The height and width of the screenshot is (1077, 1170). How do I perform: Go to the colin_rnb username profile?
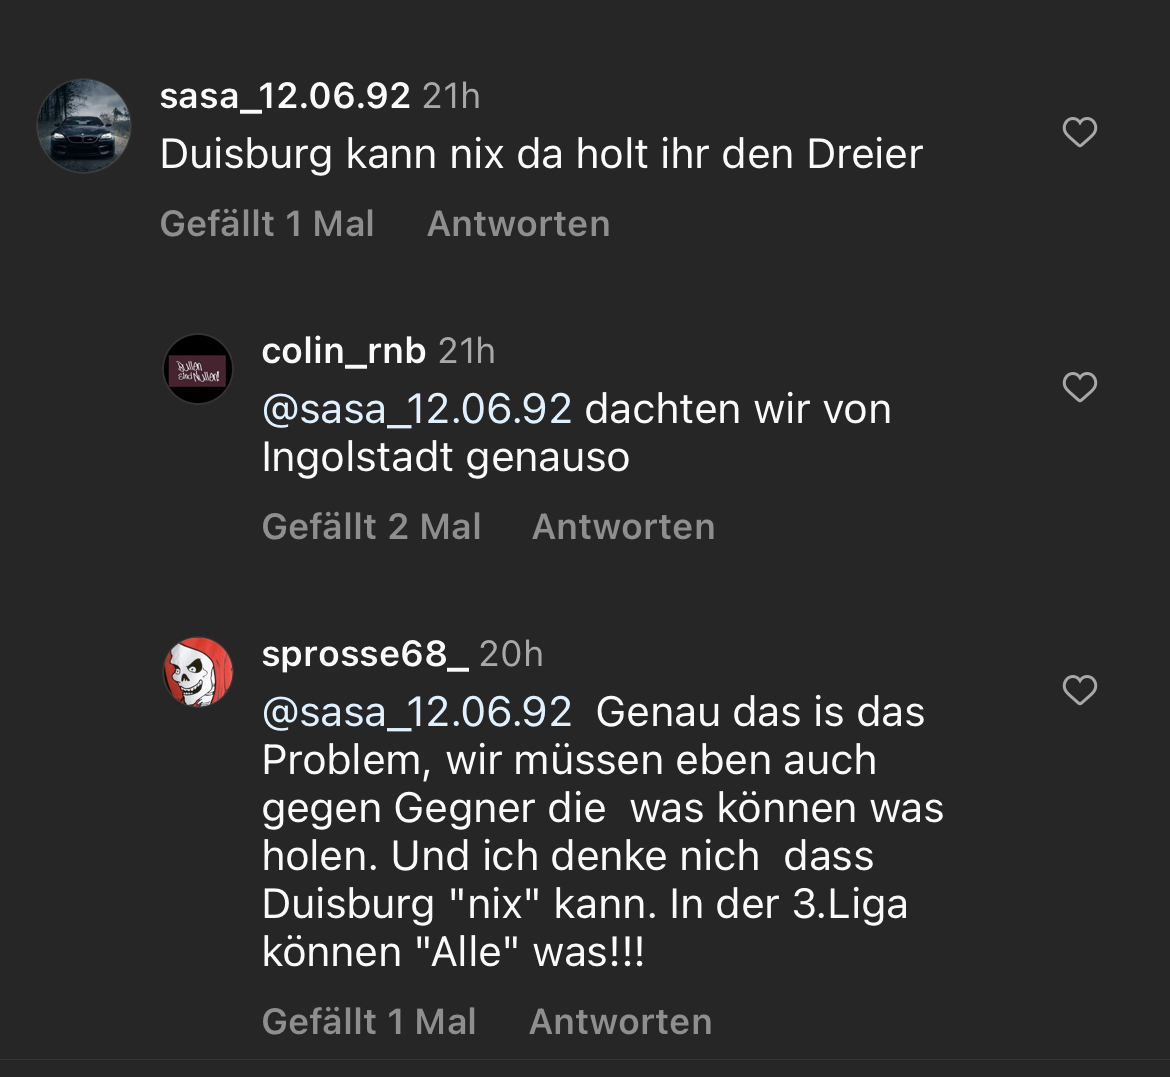click(343, 351)
